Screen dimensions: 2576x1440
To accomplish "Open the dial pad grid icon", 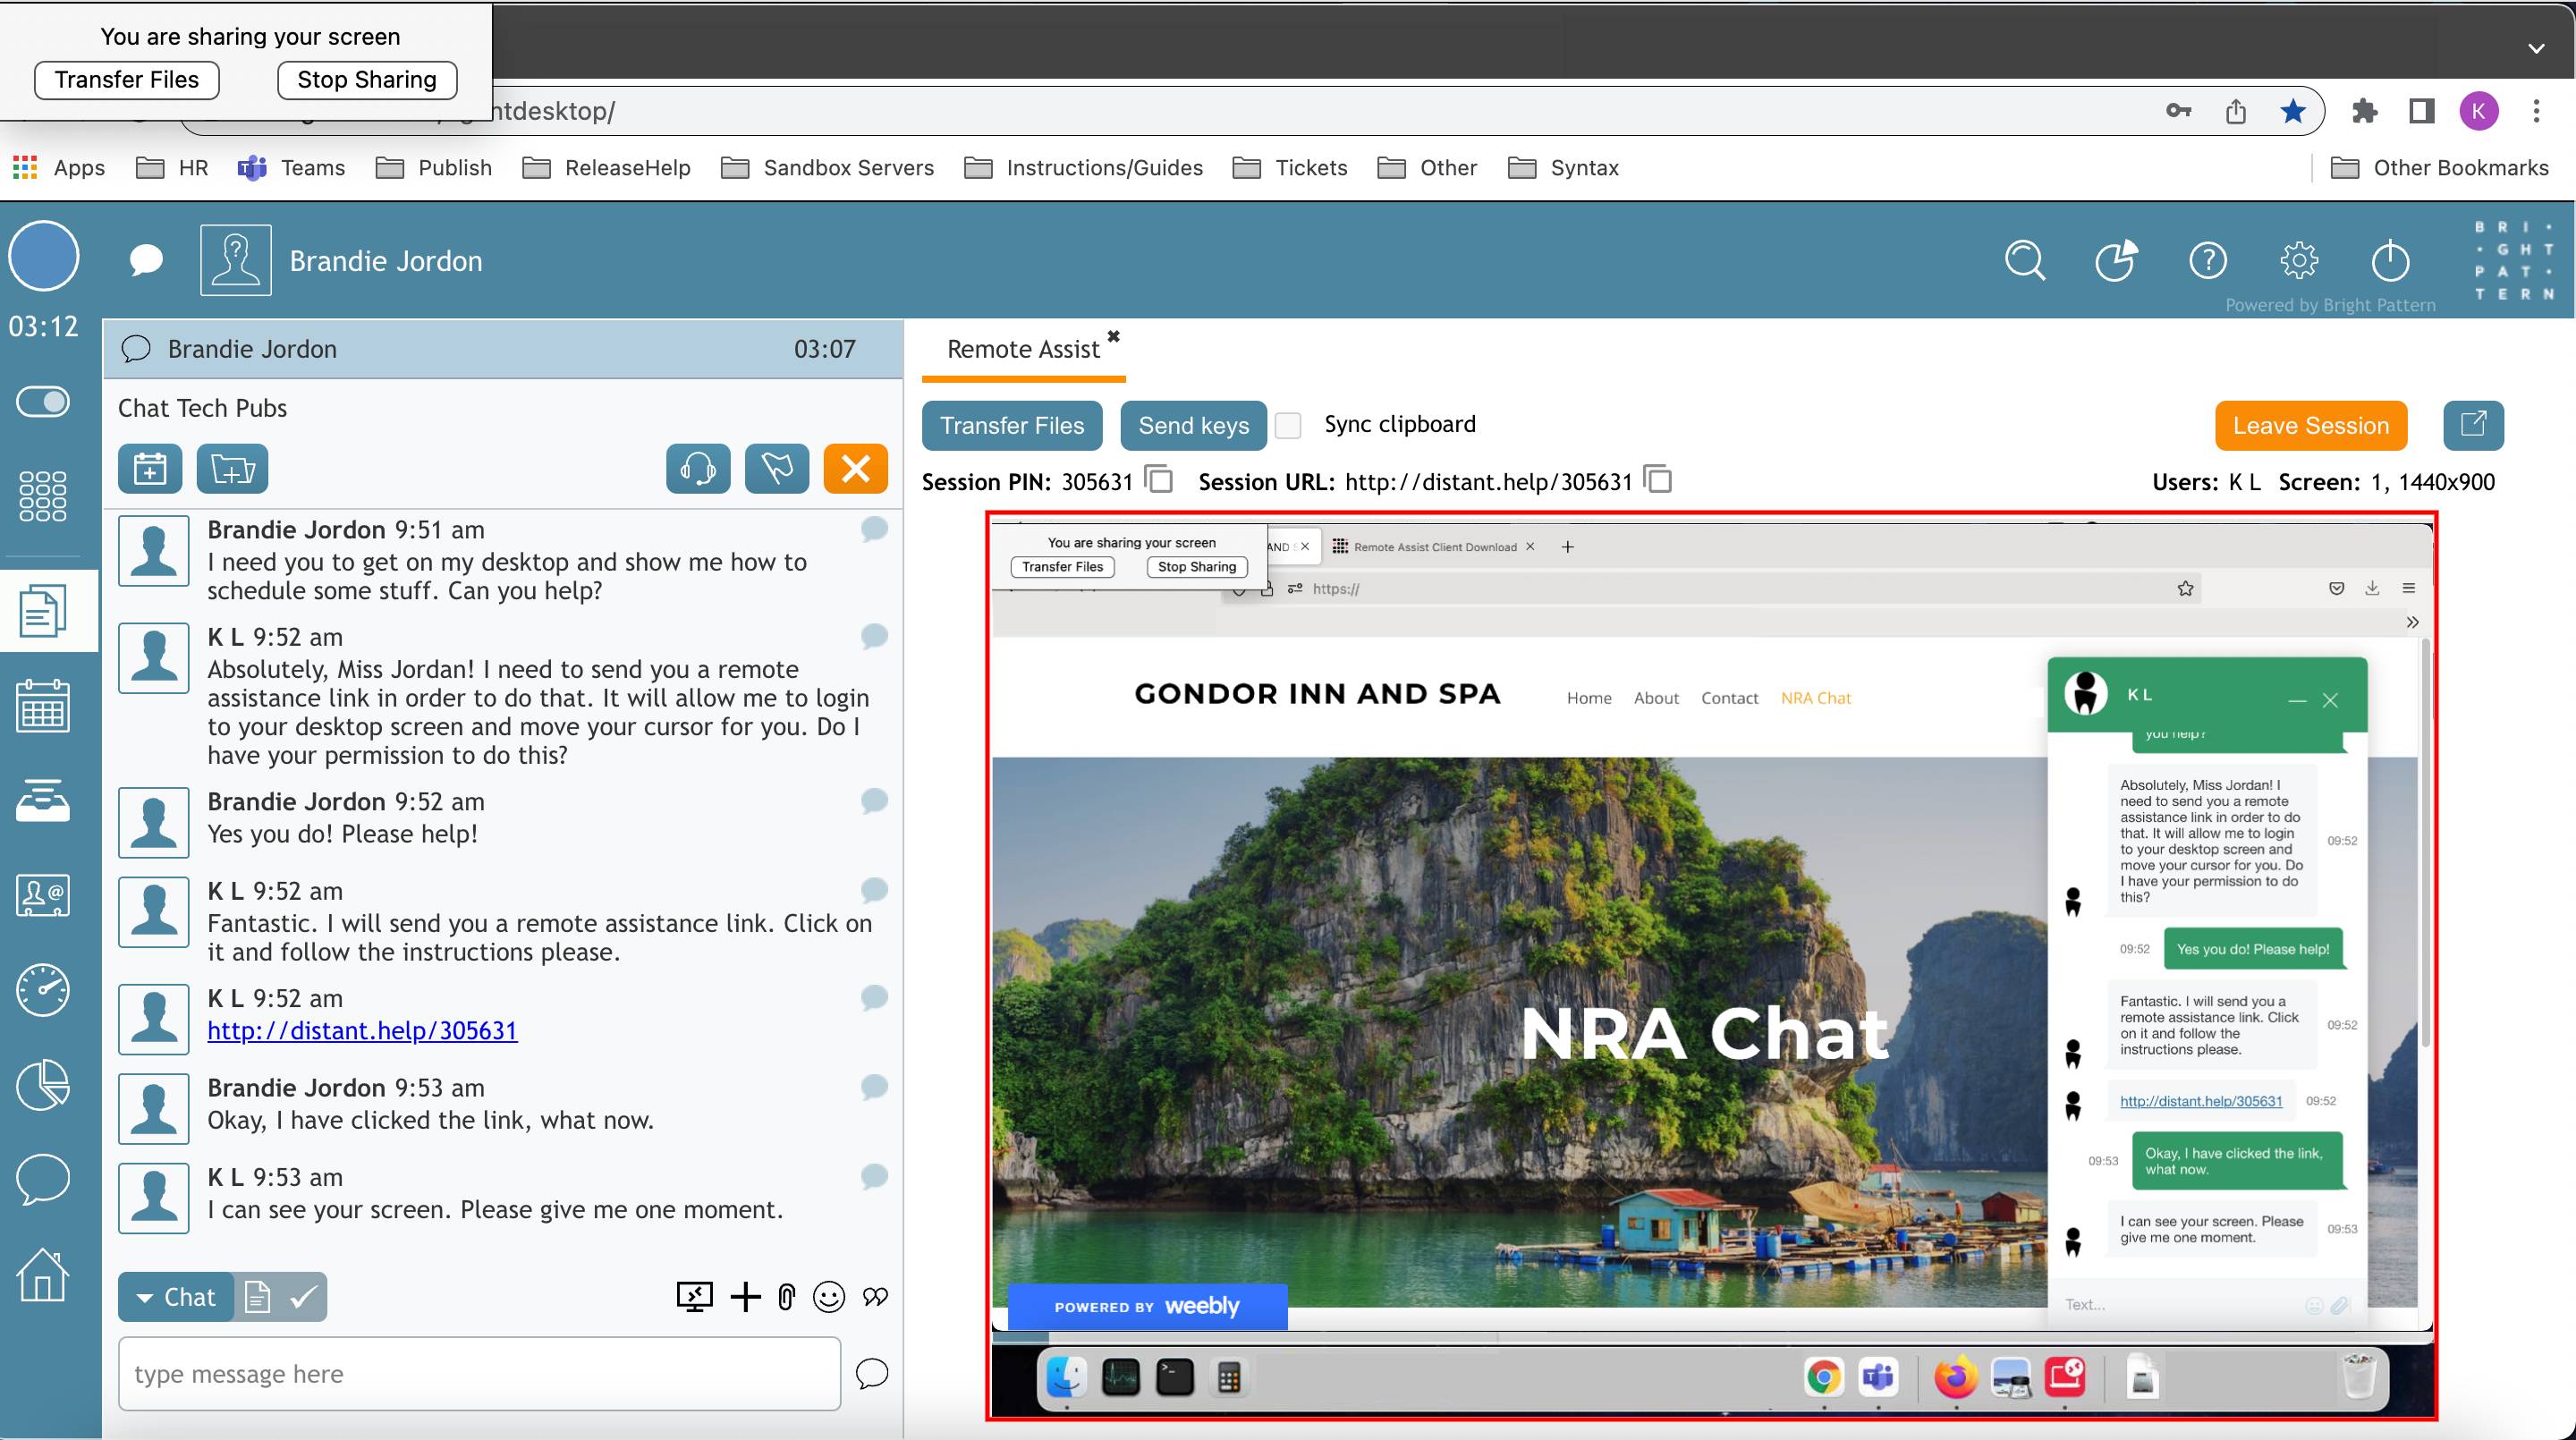I will [43, 496].
